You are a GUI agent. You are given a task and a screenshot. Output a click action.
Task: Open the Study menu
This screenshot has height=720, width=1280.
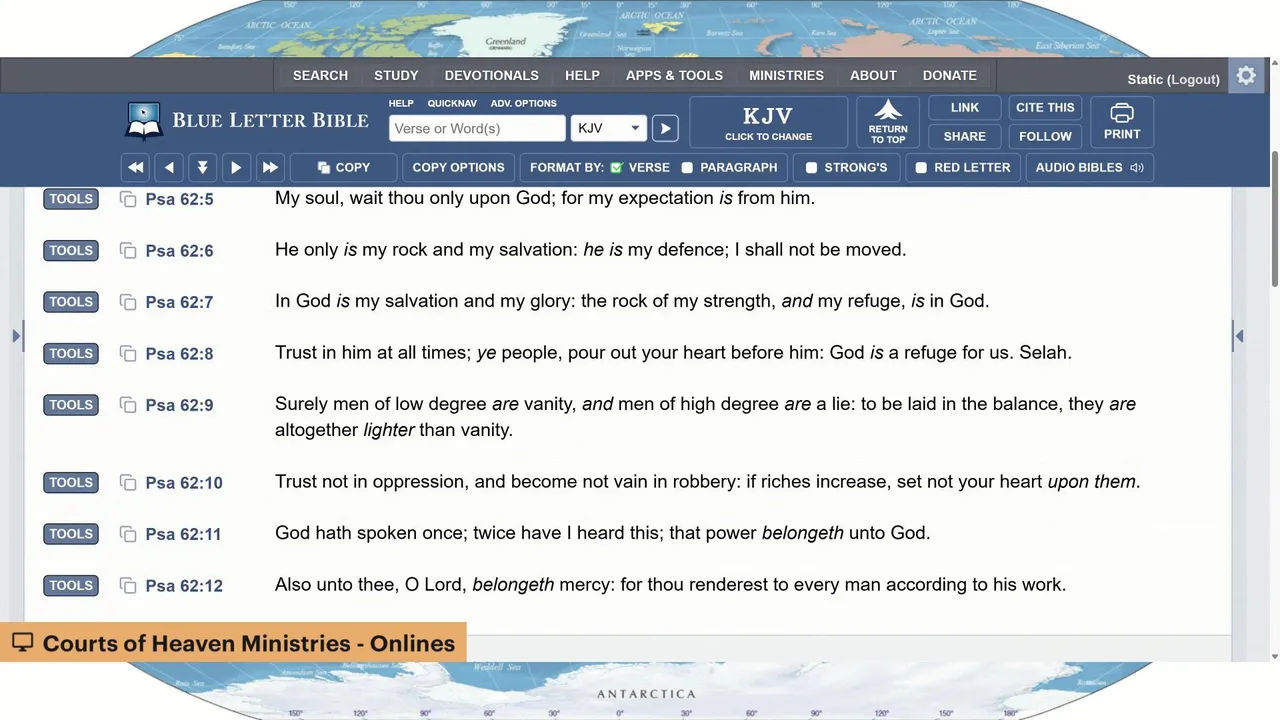point(396,75)
